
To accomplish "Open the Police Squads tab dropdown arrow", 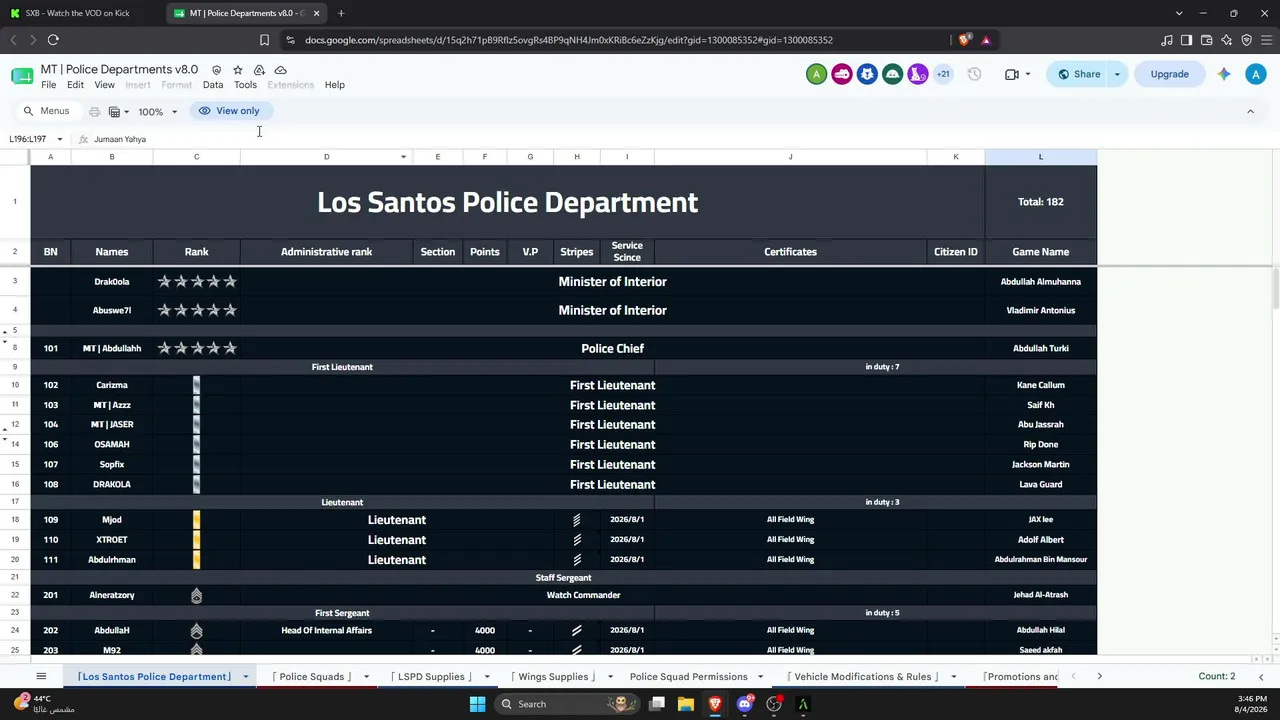I will (x=366, y=677).
